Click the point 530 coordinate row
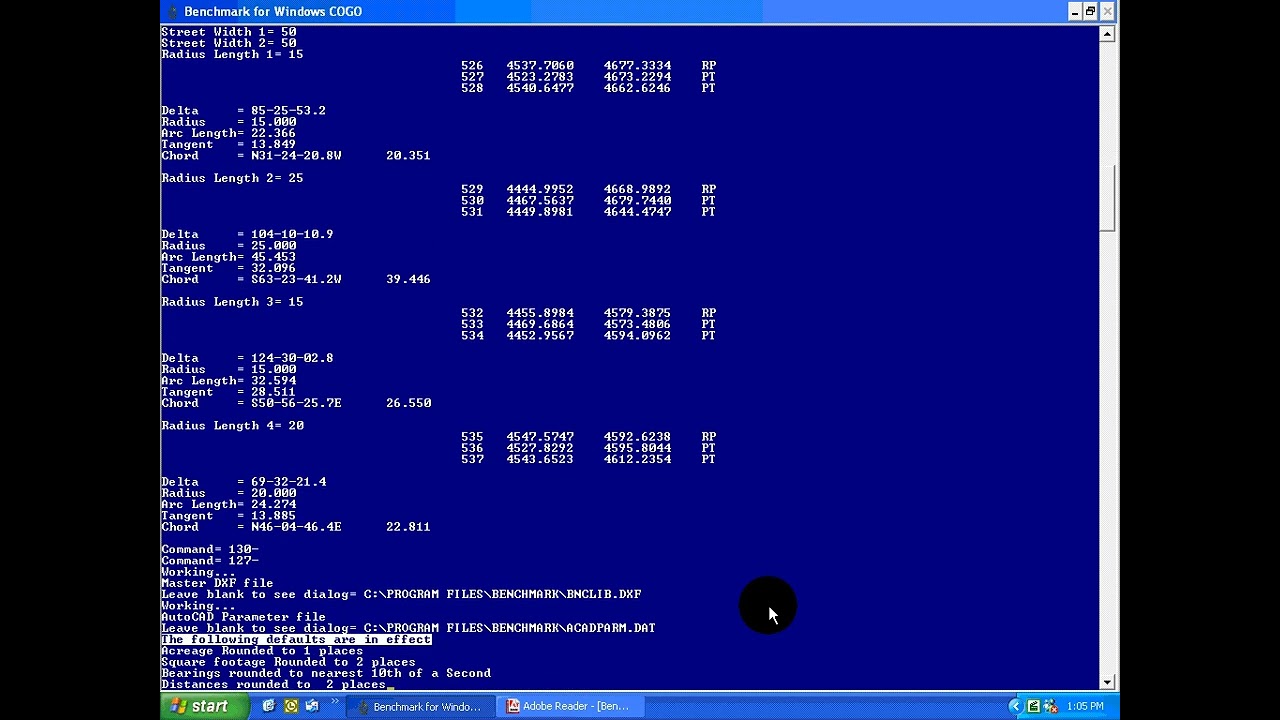 coord(588,201)
